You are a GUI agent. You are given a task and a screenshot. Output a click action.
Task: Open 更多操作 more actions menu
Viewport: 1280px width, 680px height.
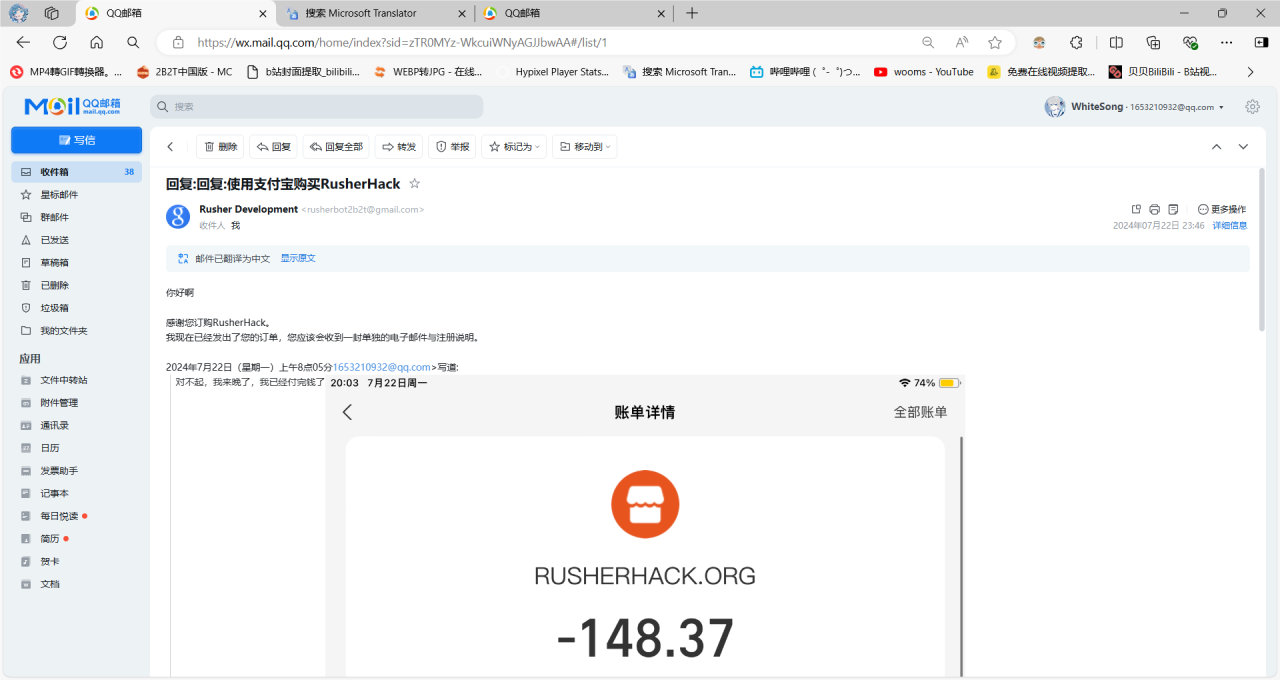click(x=1221, y=209)
